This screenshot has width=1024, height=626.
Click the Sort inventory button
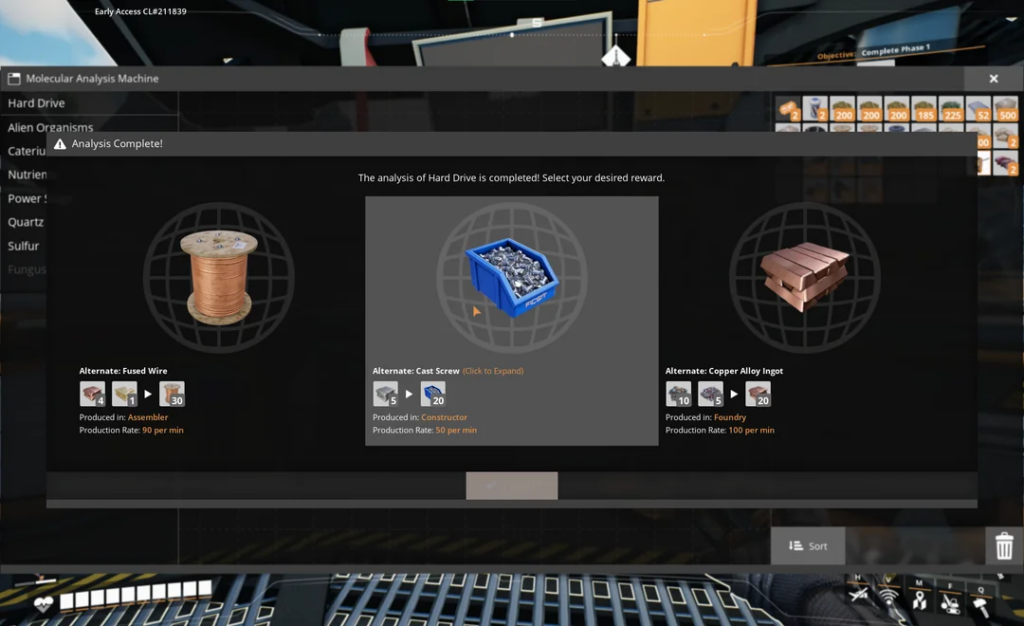pos(808,546)
